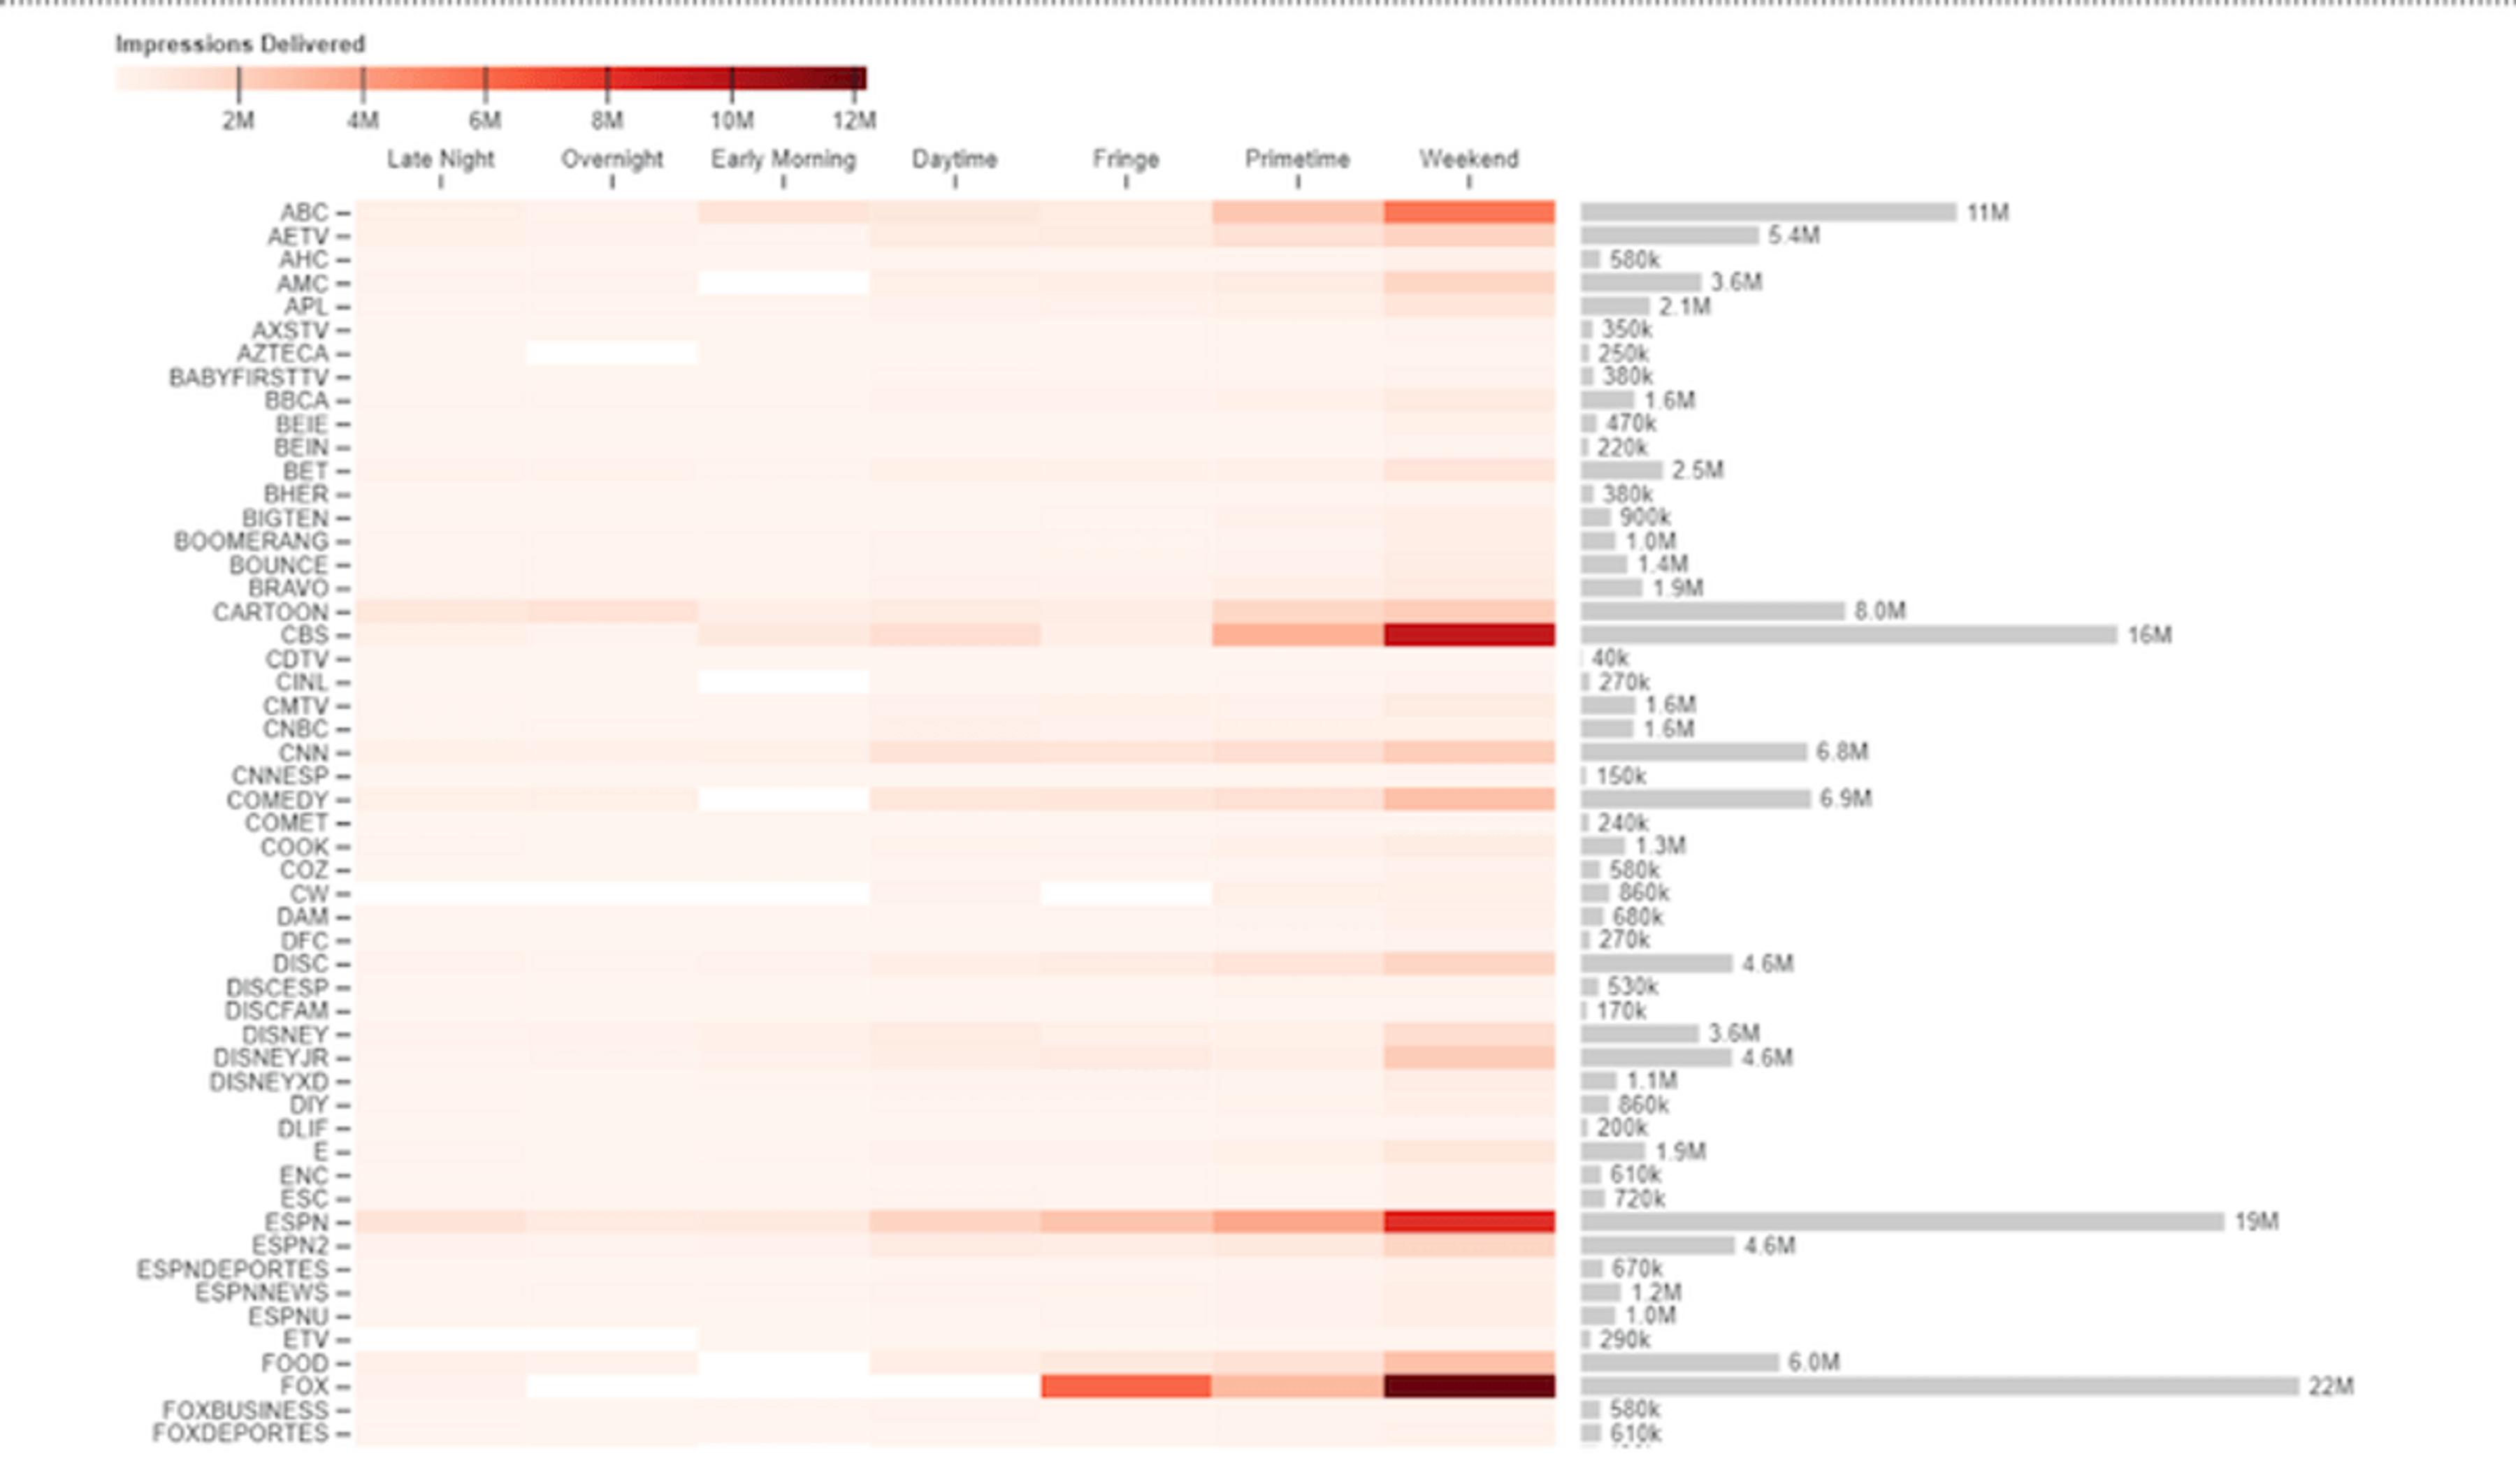Click the 8M mark on color legend
The height and width of the screenshot is (1484, 2516).
pos(607,80)
